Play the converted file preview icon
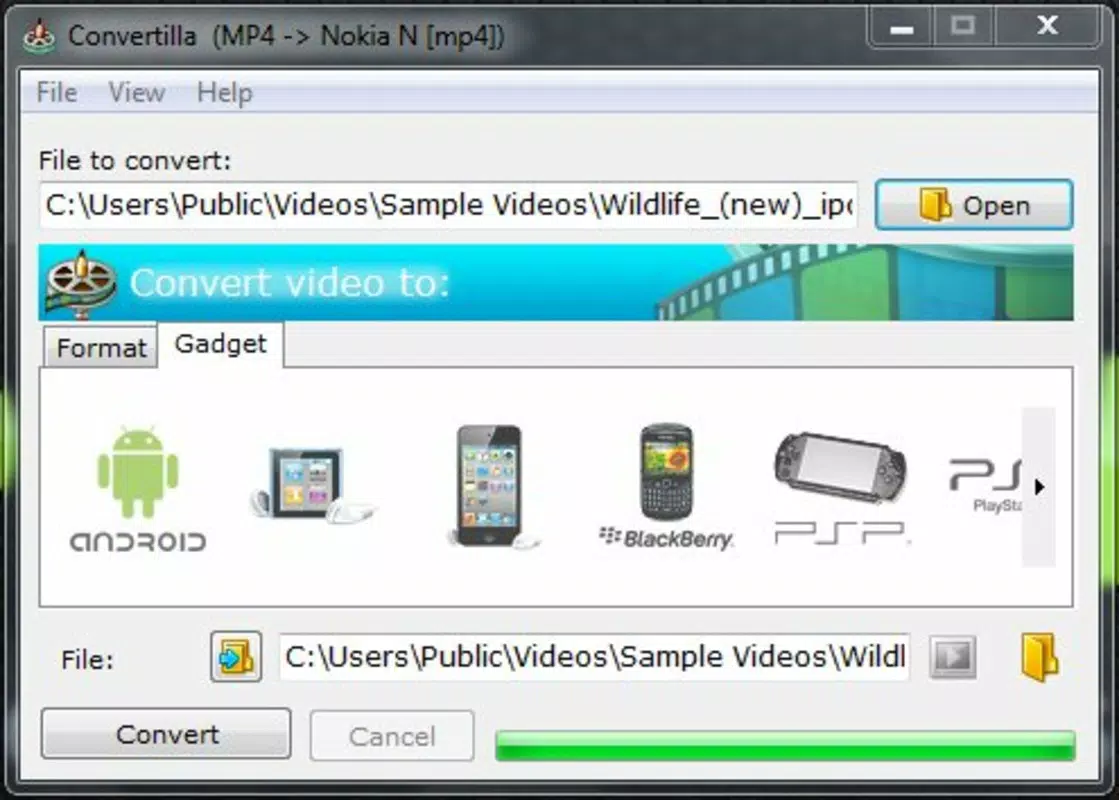 (x=953, y=656)
